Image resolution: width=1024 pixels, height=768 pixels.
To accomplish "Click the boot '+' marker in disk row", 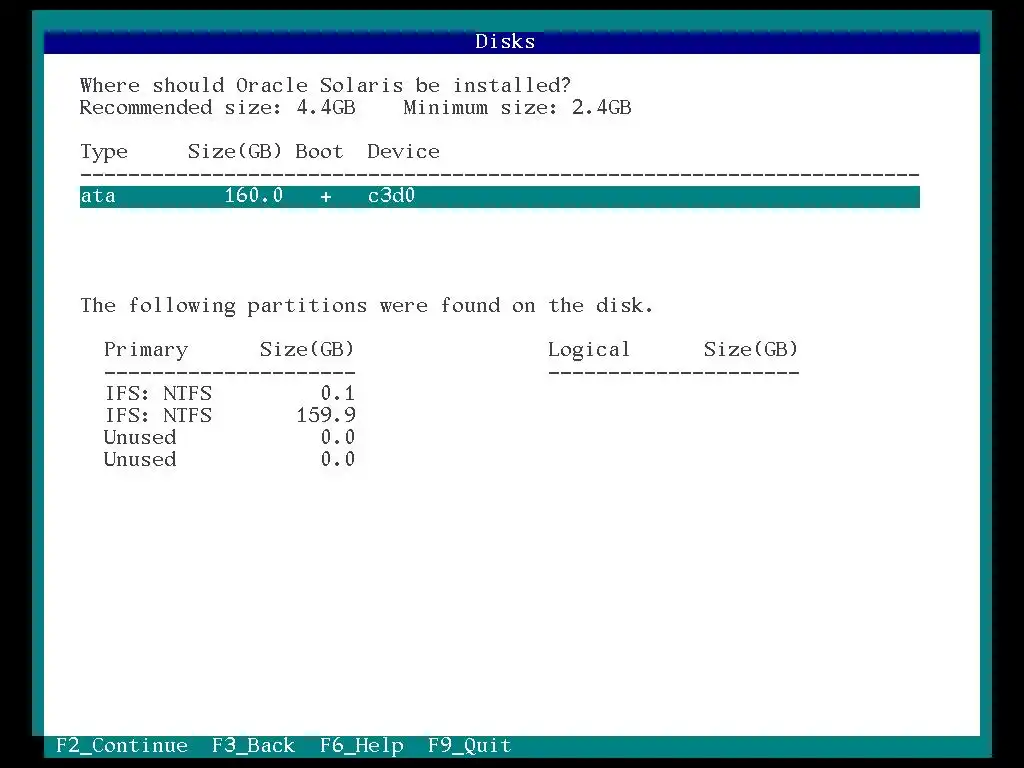I will coord(326,197).
